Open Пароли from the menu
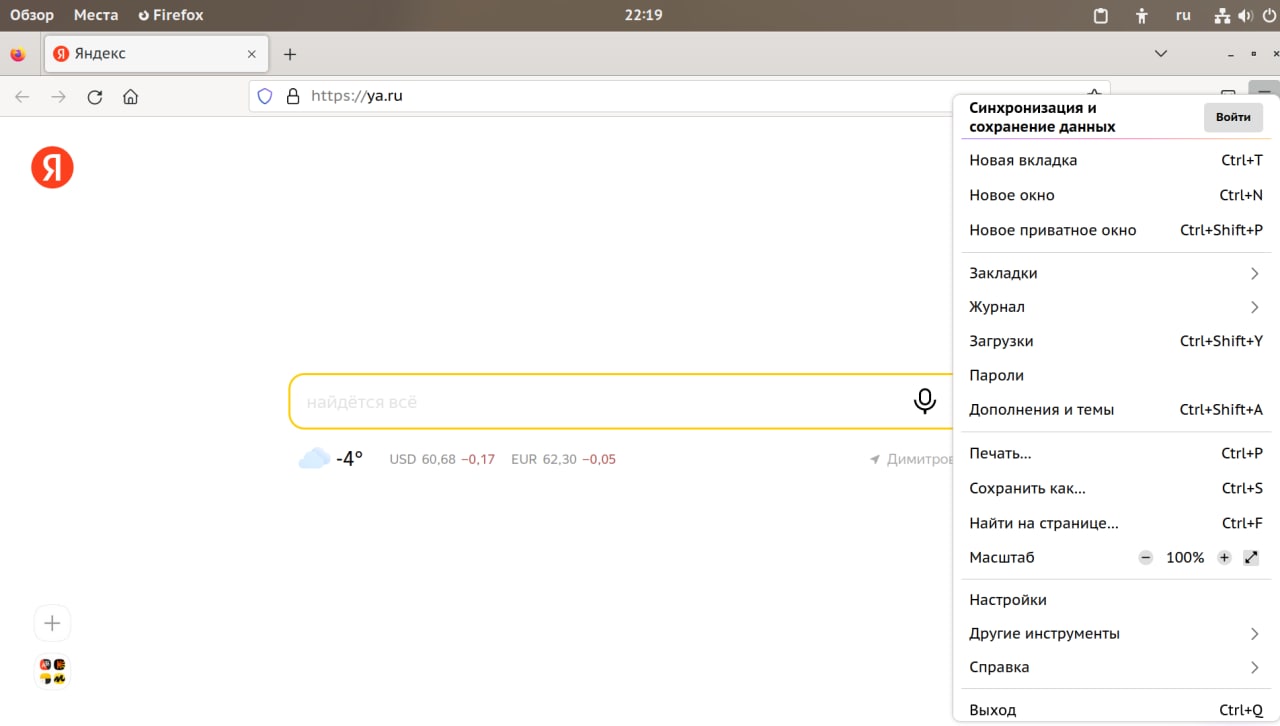This screenshot has height=726, width=1280. tap(1115, 375)
